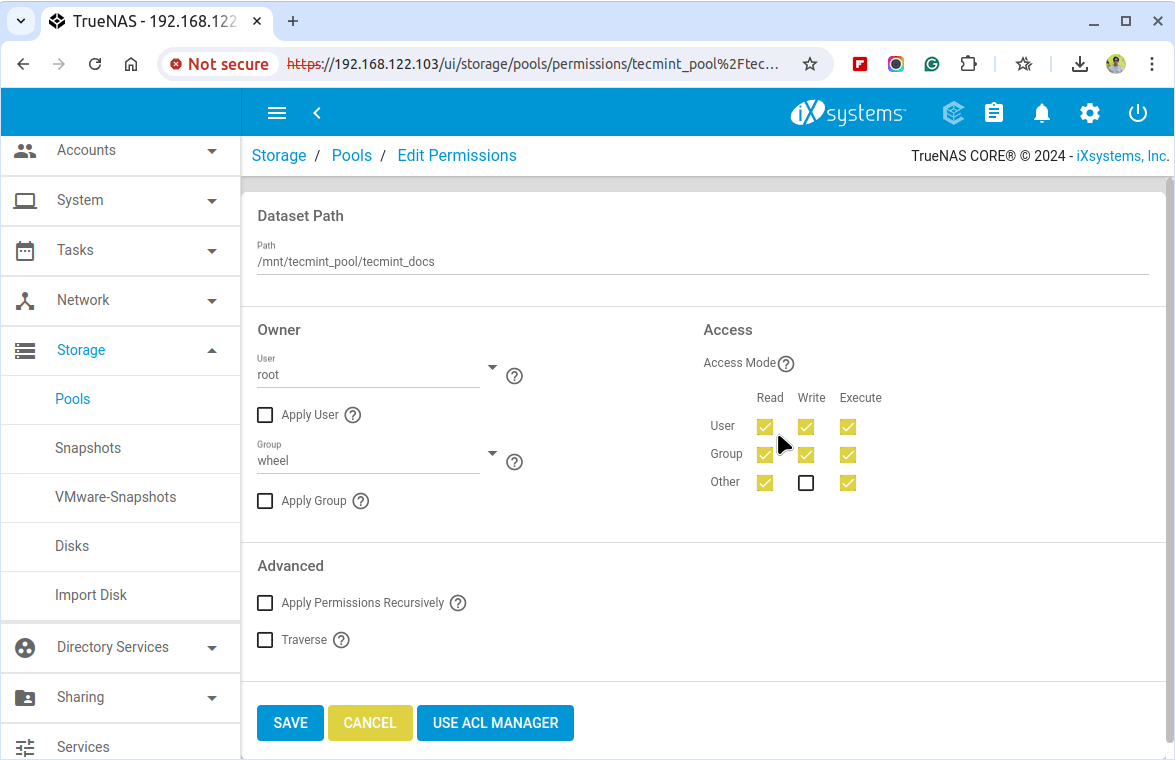Open Pools in the Storage submenu
Viewport: 1175px width, 760px height.
click(73, 399)
